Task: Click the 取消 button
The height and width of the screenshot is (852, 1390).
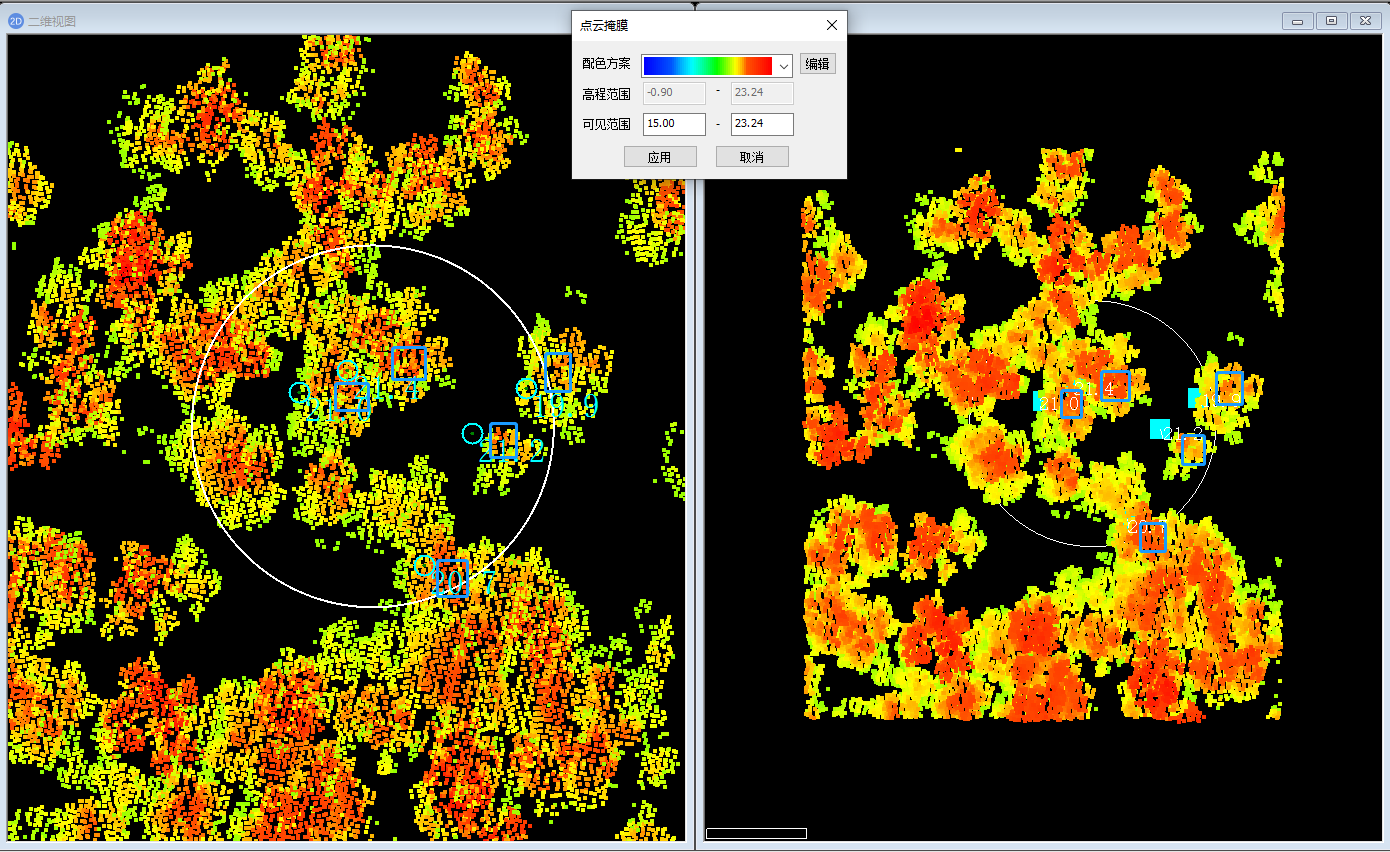Action: 752,157
